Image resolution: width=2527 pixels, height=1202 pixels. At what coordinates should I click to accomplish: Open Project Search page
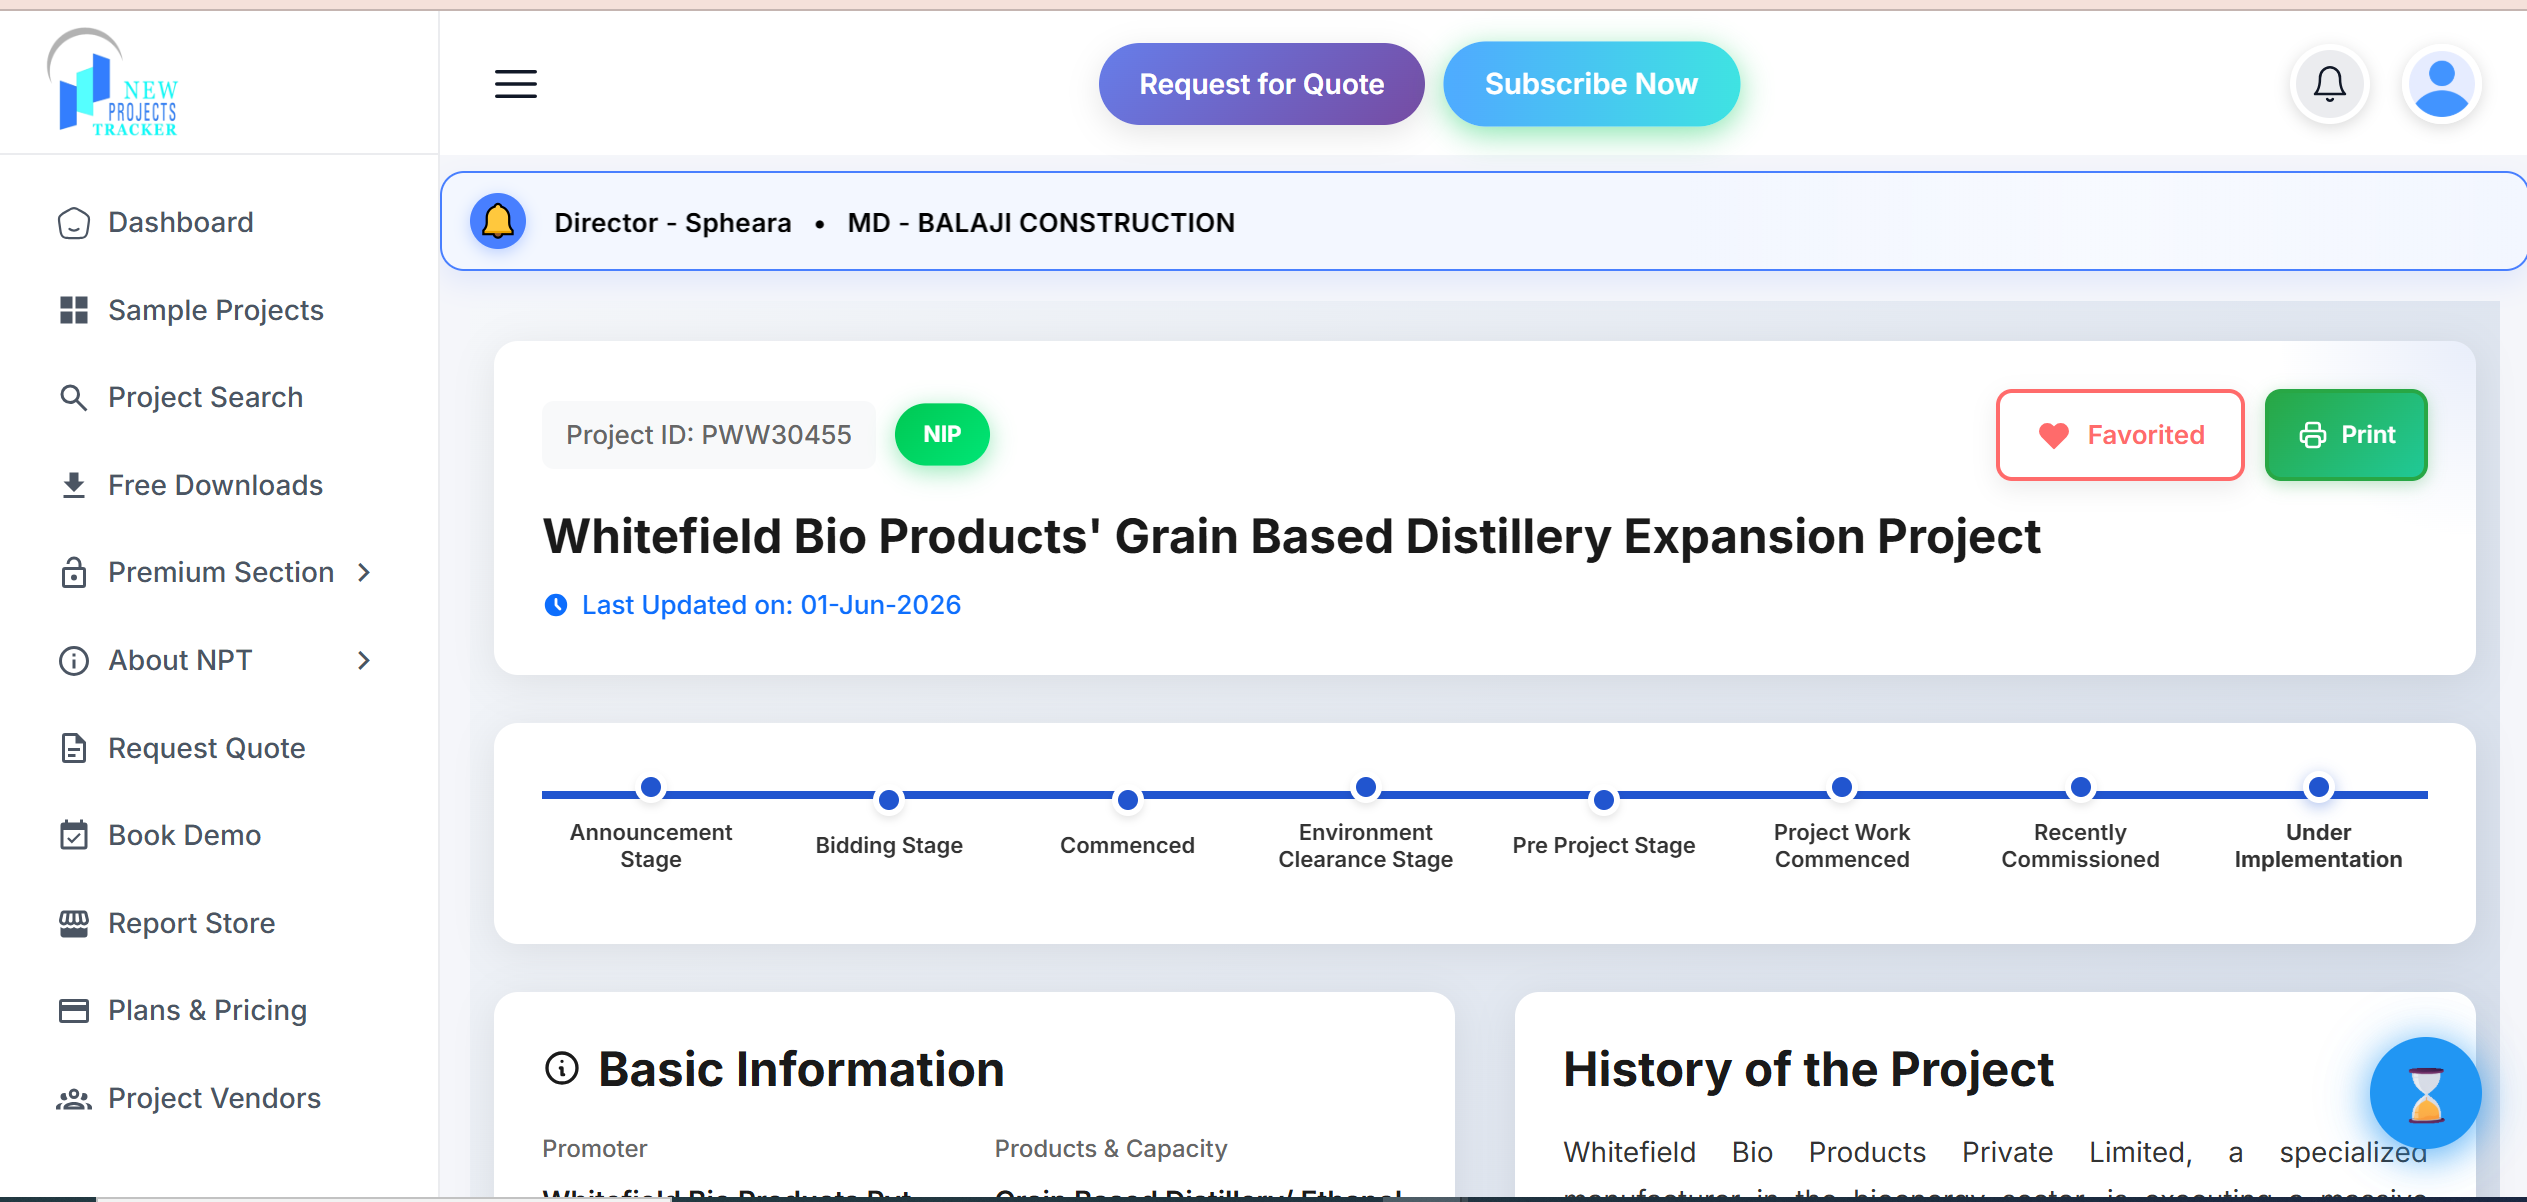point(205,398)
